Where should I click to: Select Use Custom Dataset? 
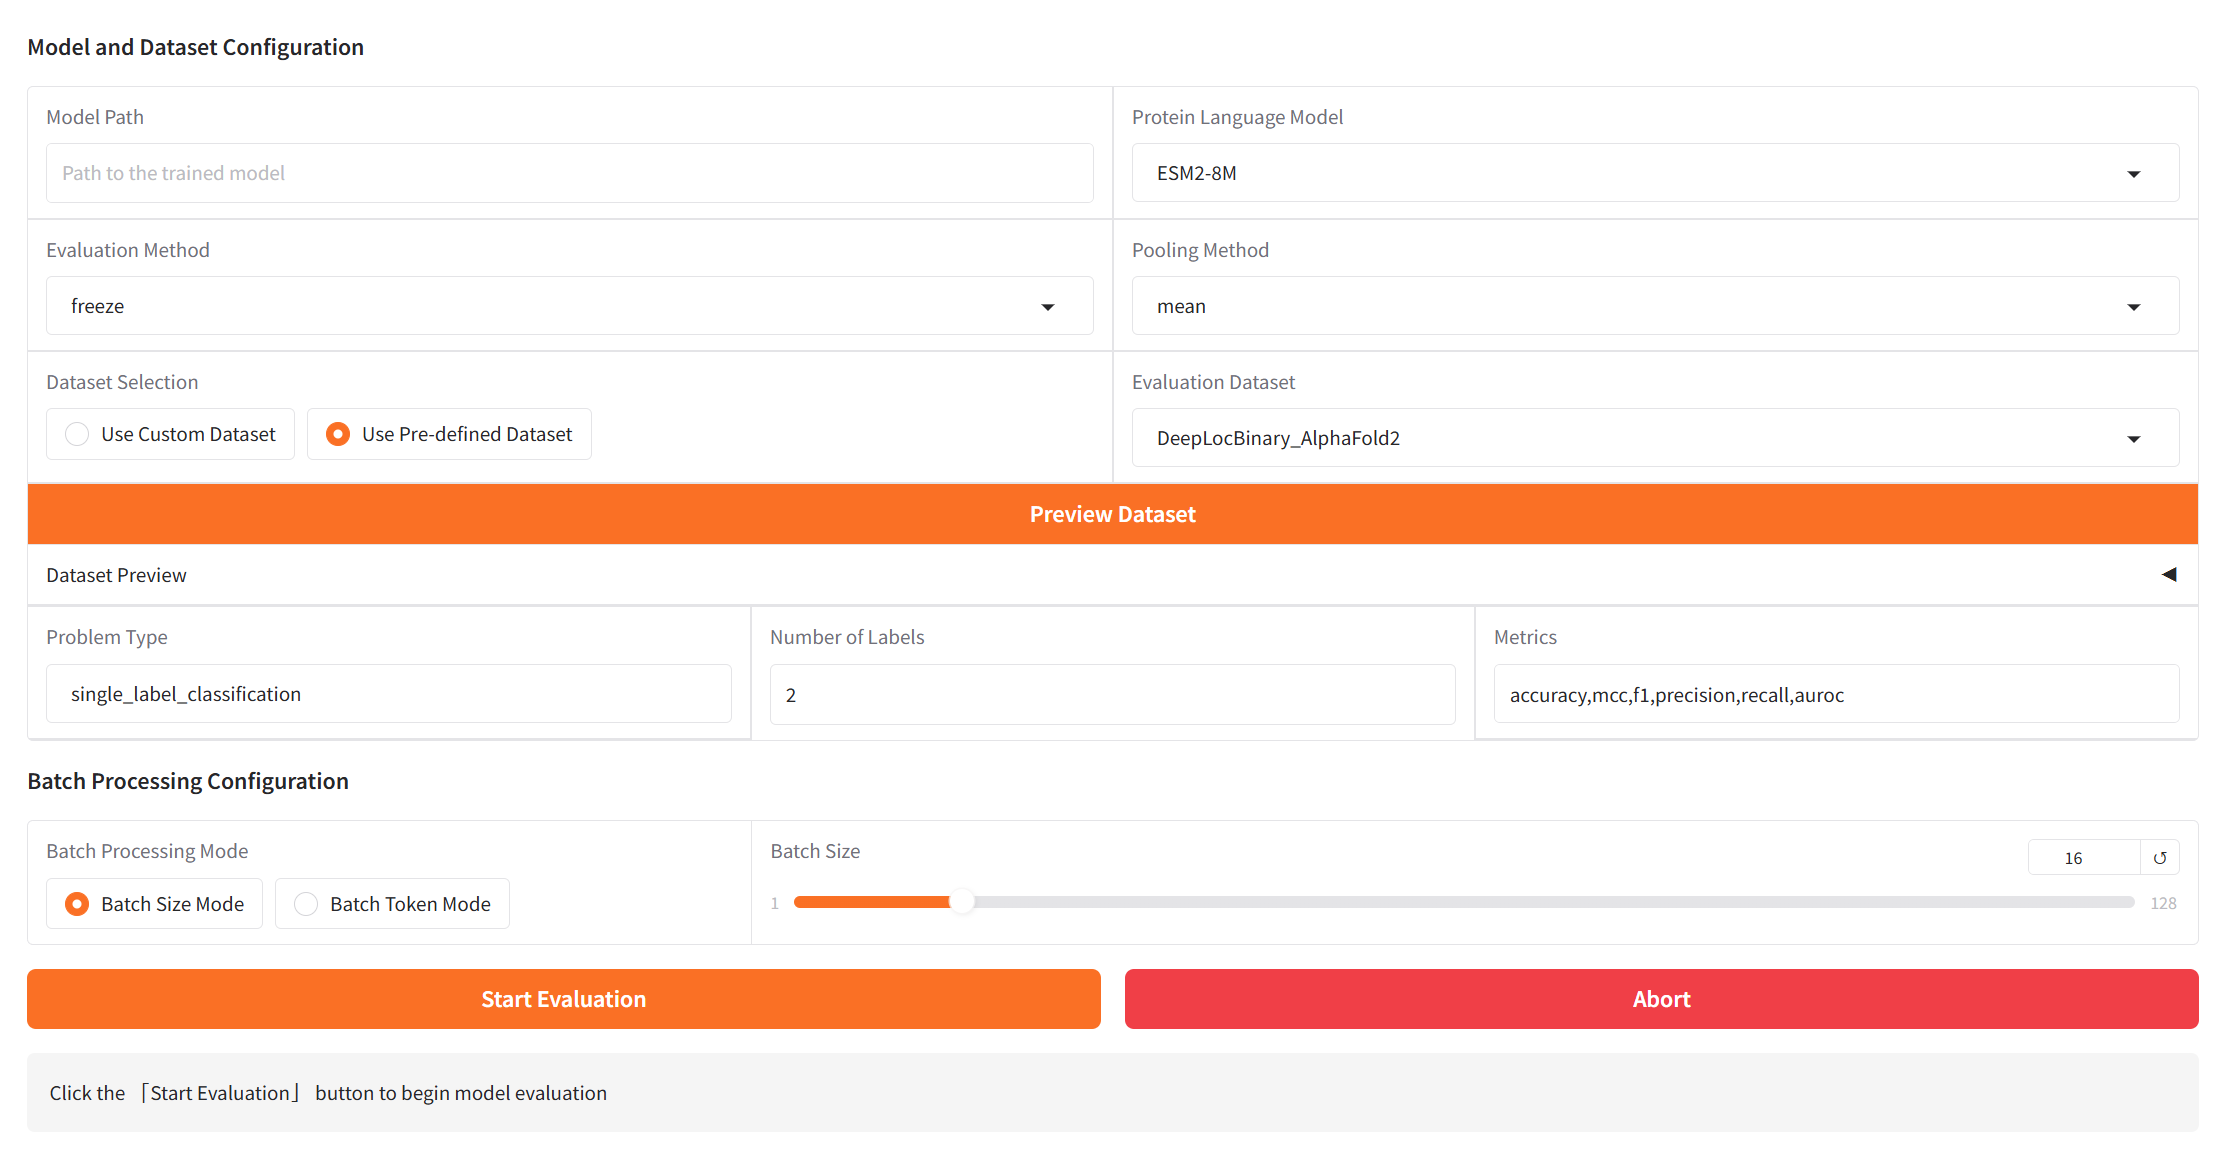pyautogui.click(x=77, y=433)
